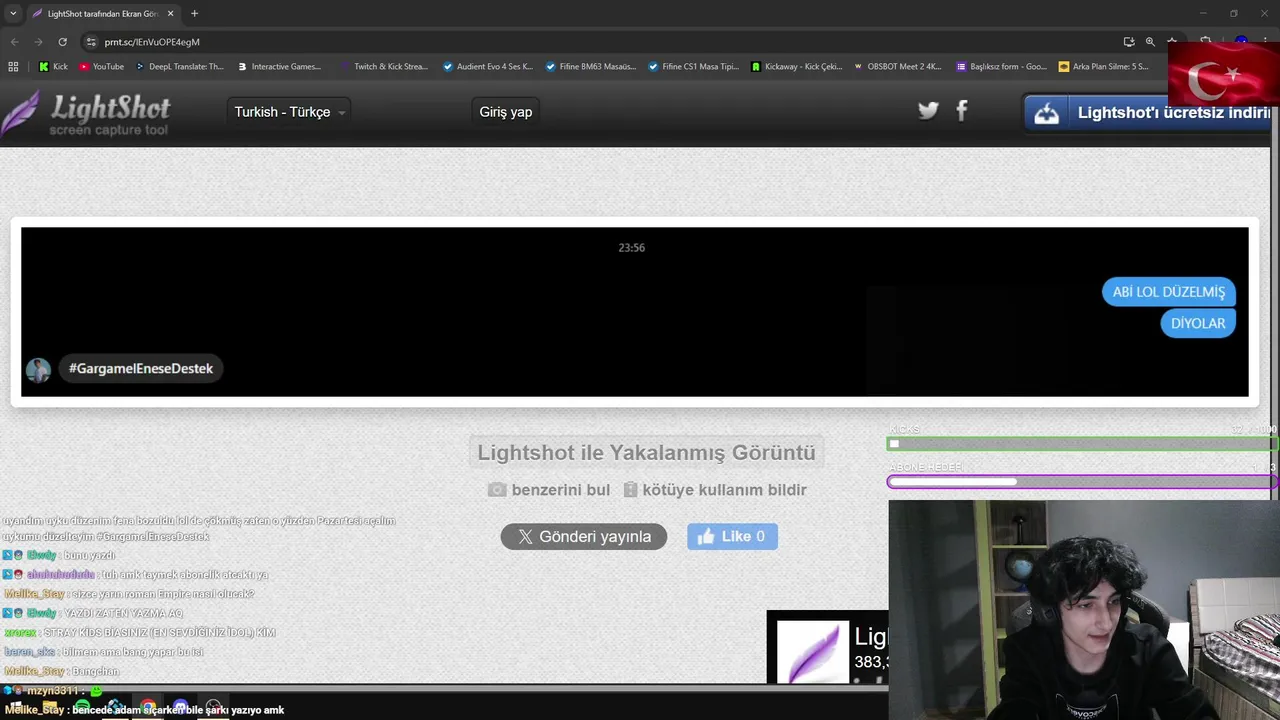Click monitor-shaped icon beside the zoom magnifier

[x=1129, y=42]
